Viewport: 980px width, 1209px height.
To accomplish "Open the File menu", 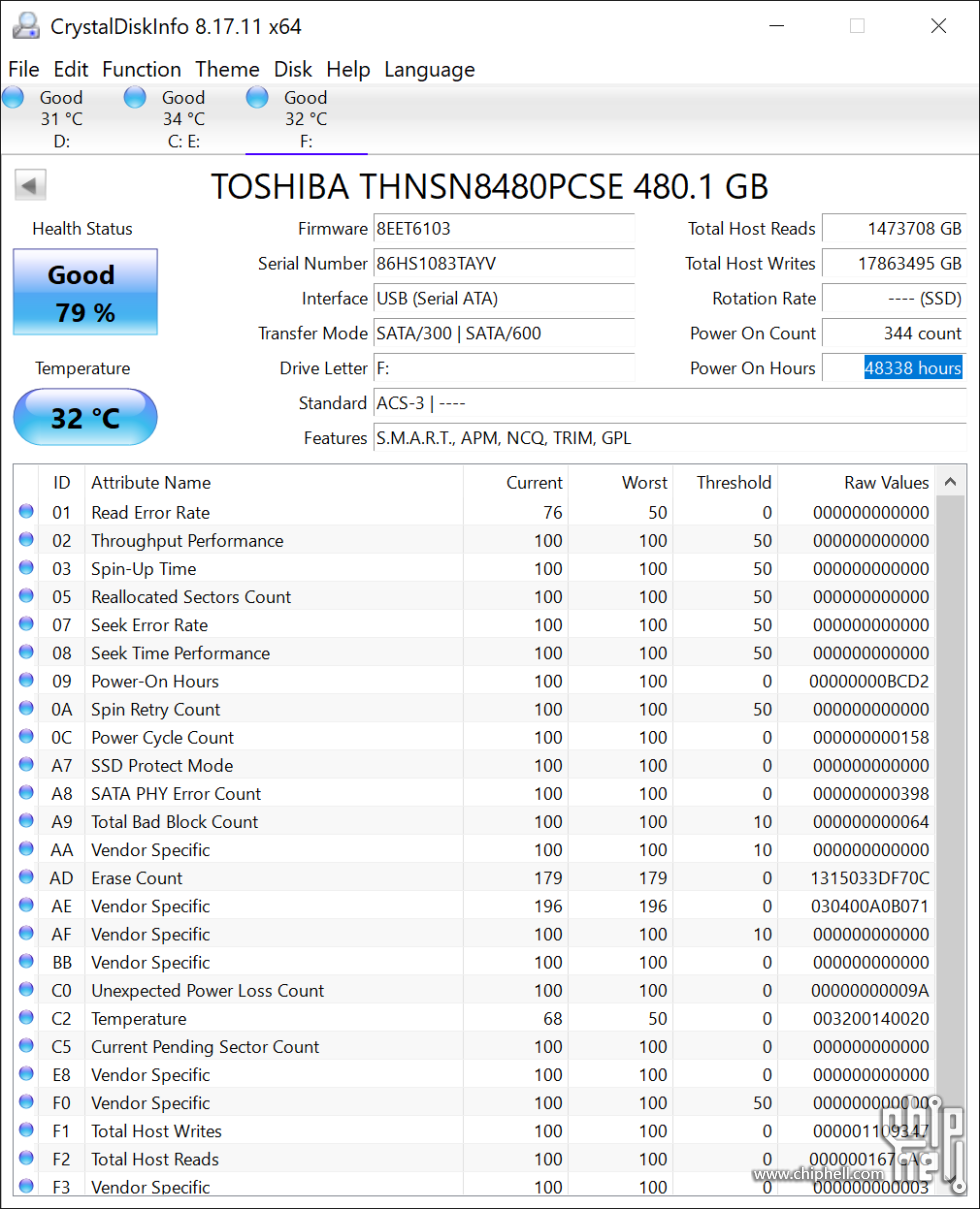I will [24, 69].
